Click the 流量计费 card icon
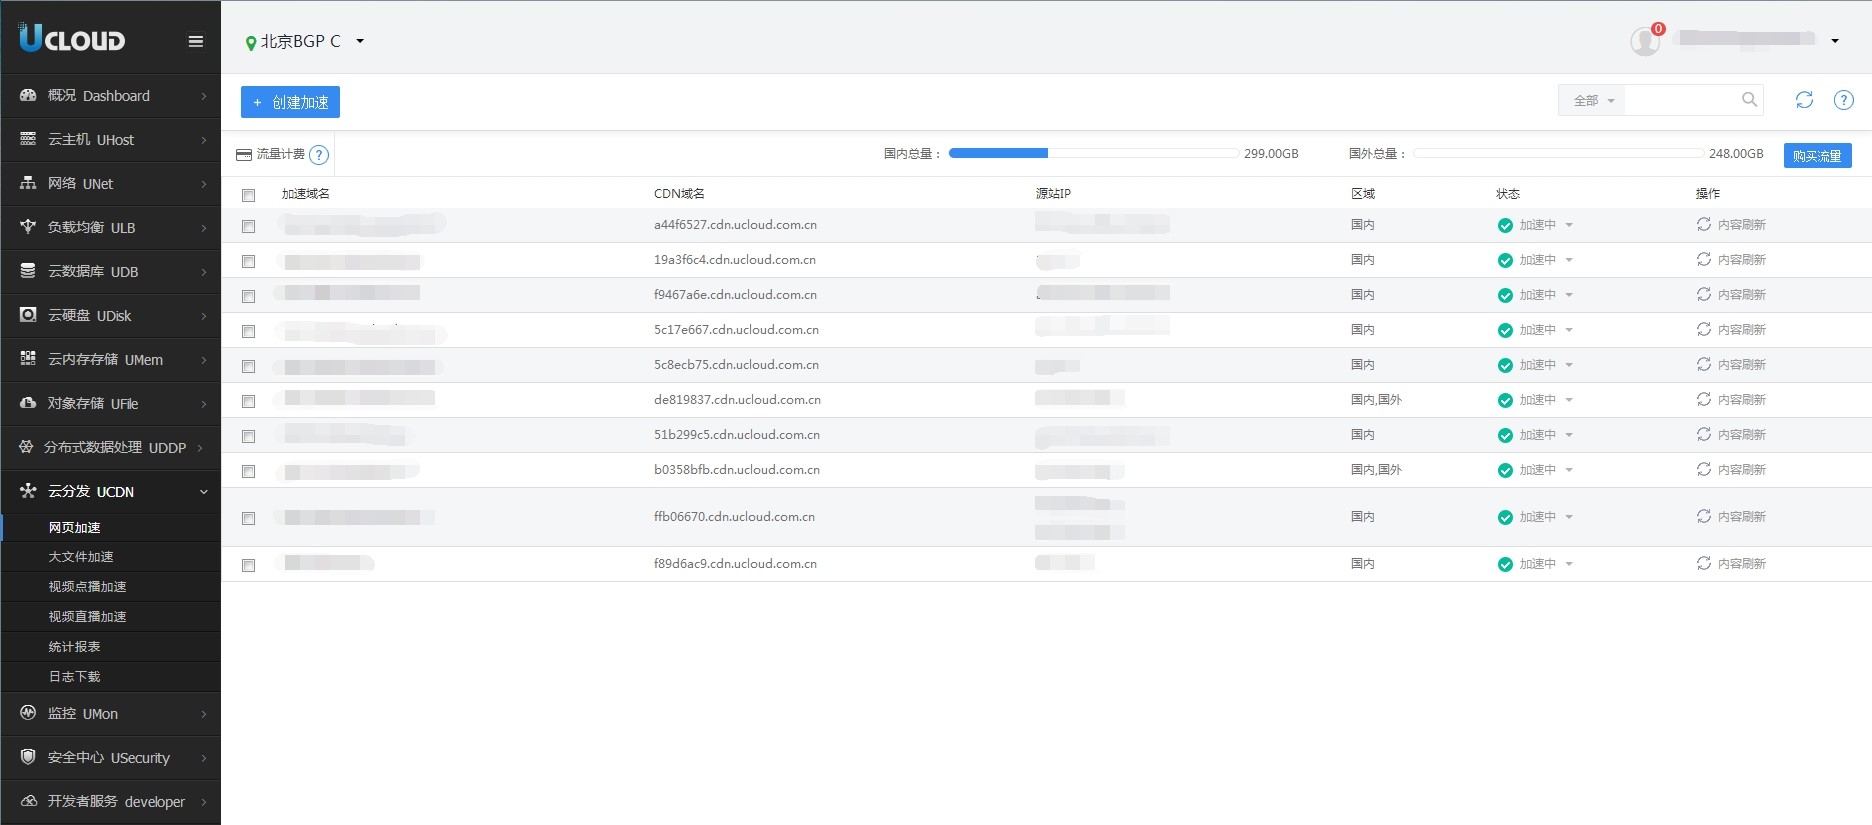 [244, 155]
